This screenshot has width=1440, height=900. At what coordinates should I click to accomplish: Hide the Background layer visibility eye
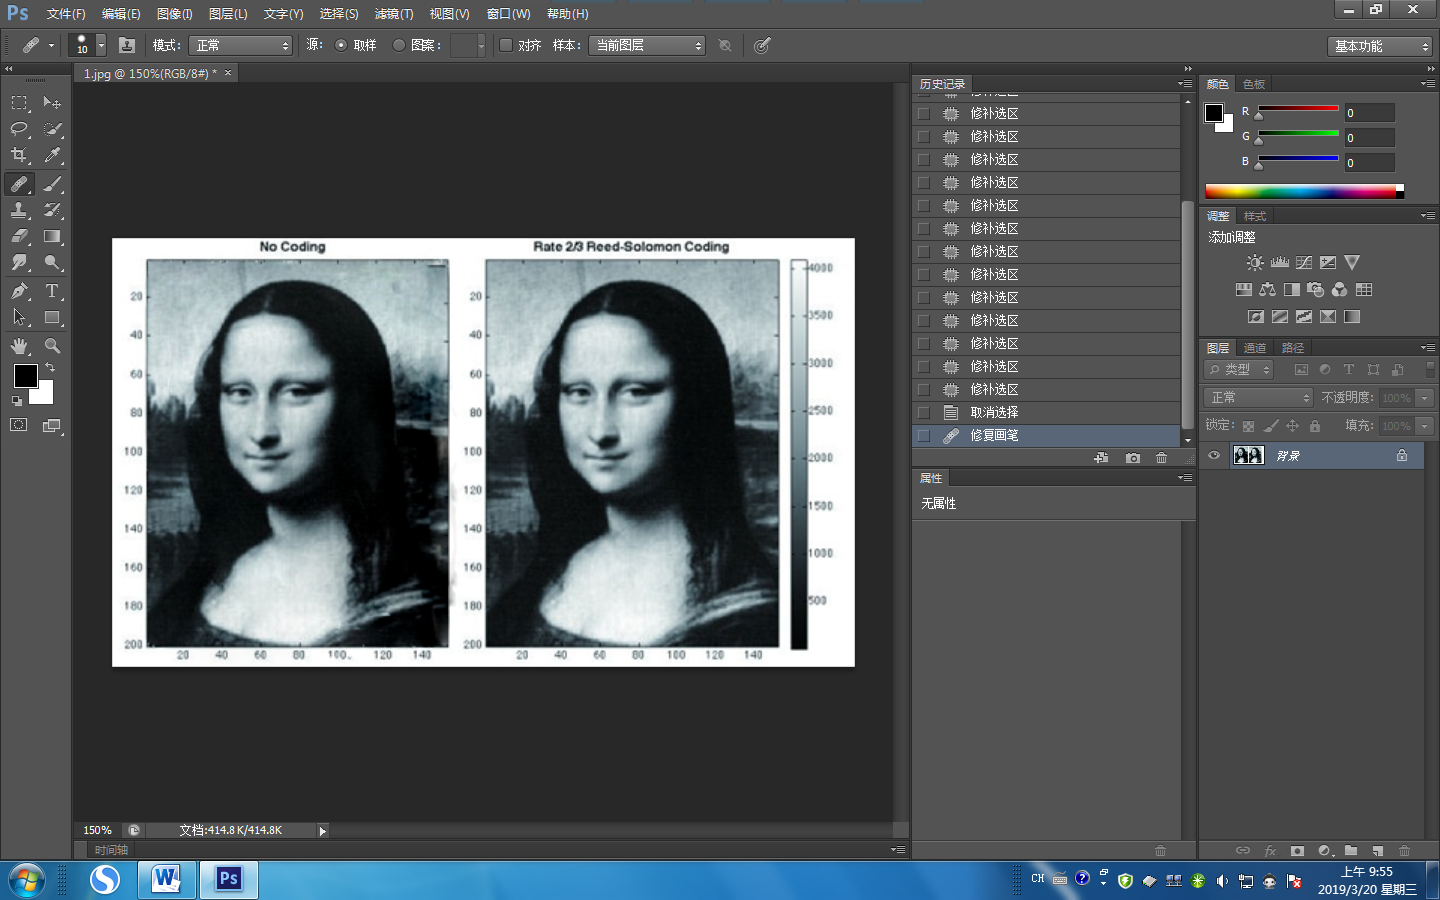[1214, 456]
